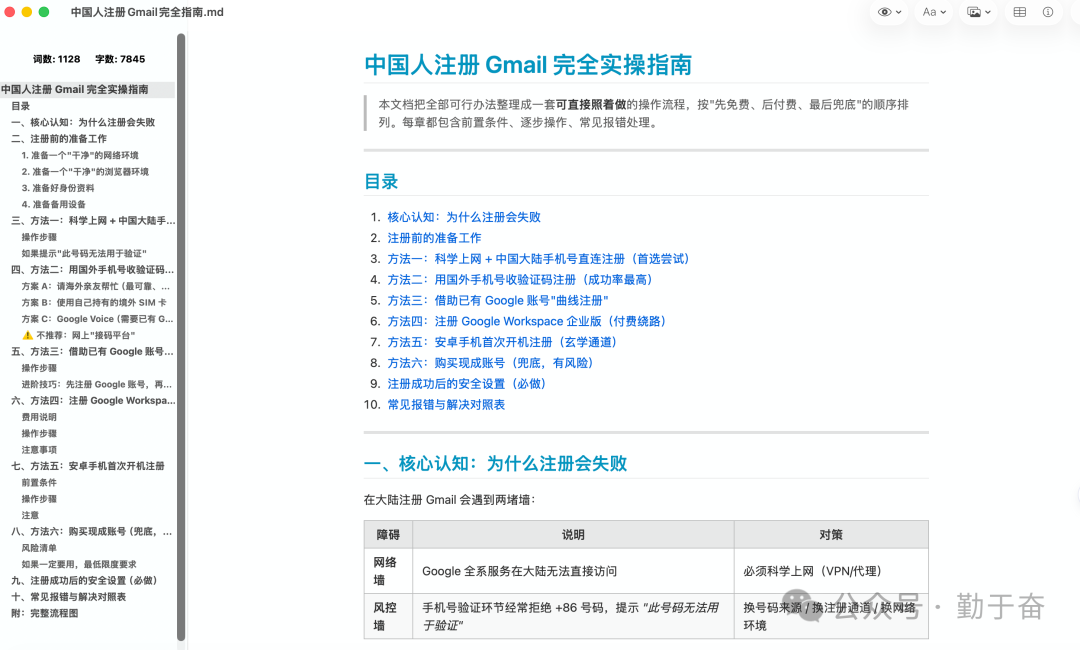Select outline item 4. 准备备用设备
Screen dimensions: 1080x650
coord(54,205)
